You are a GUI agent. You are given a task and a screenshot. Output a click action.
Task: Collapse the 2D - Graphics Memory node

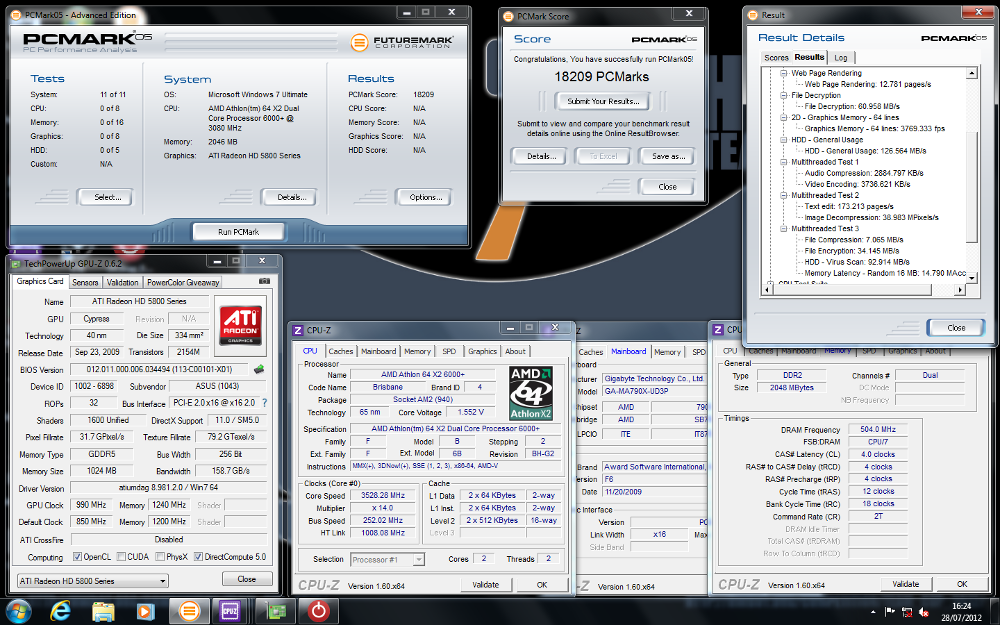point(784,117)
